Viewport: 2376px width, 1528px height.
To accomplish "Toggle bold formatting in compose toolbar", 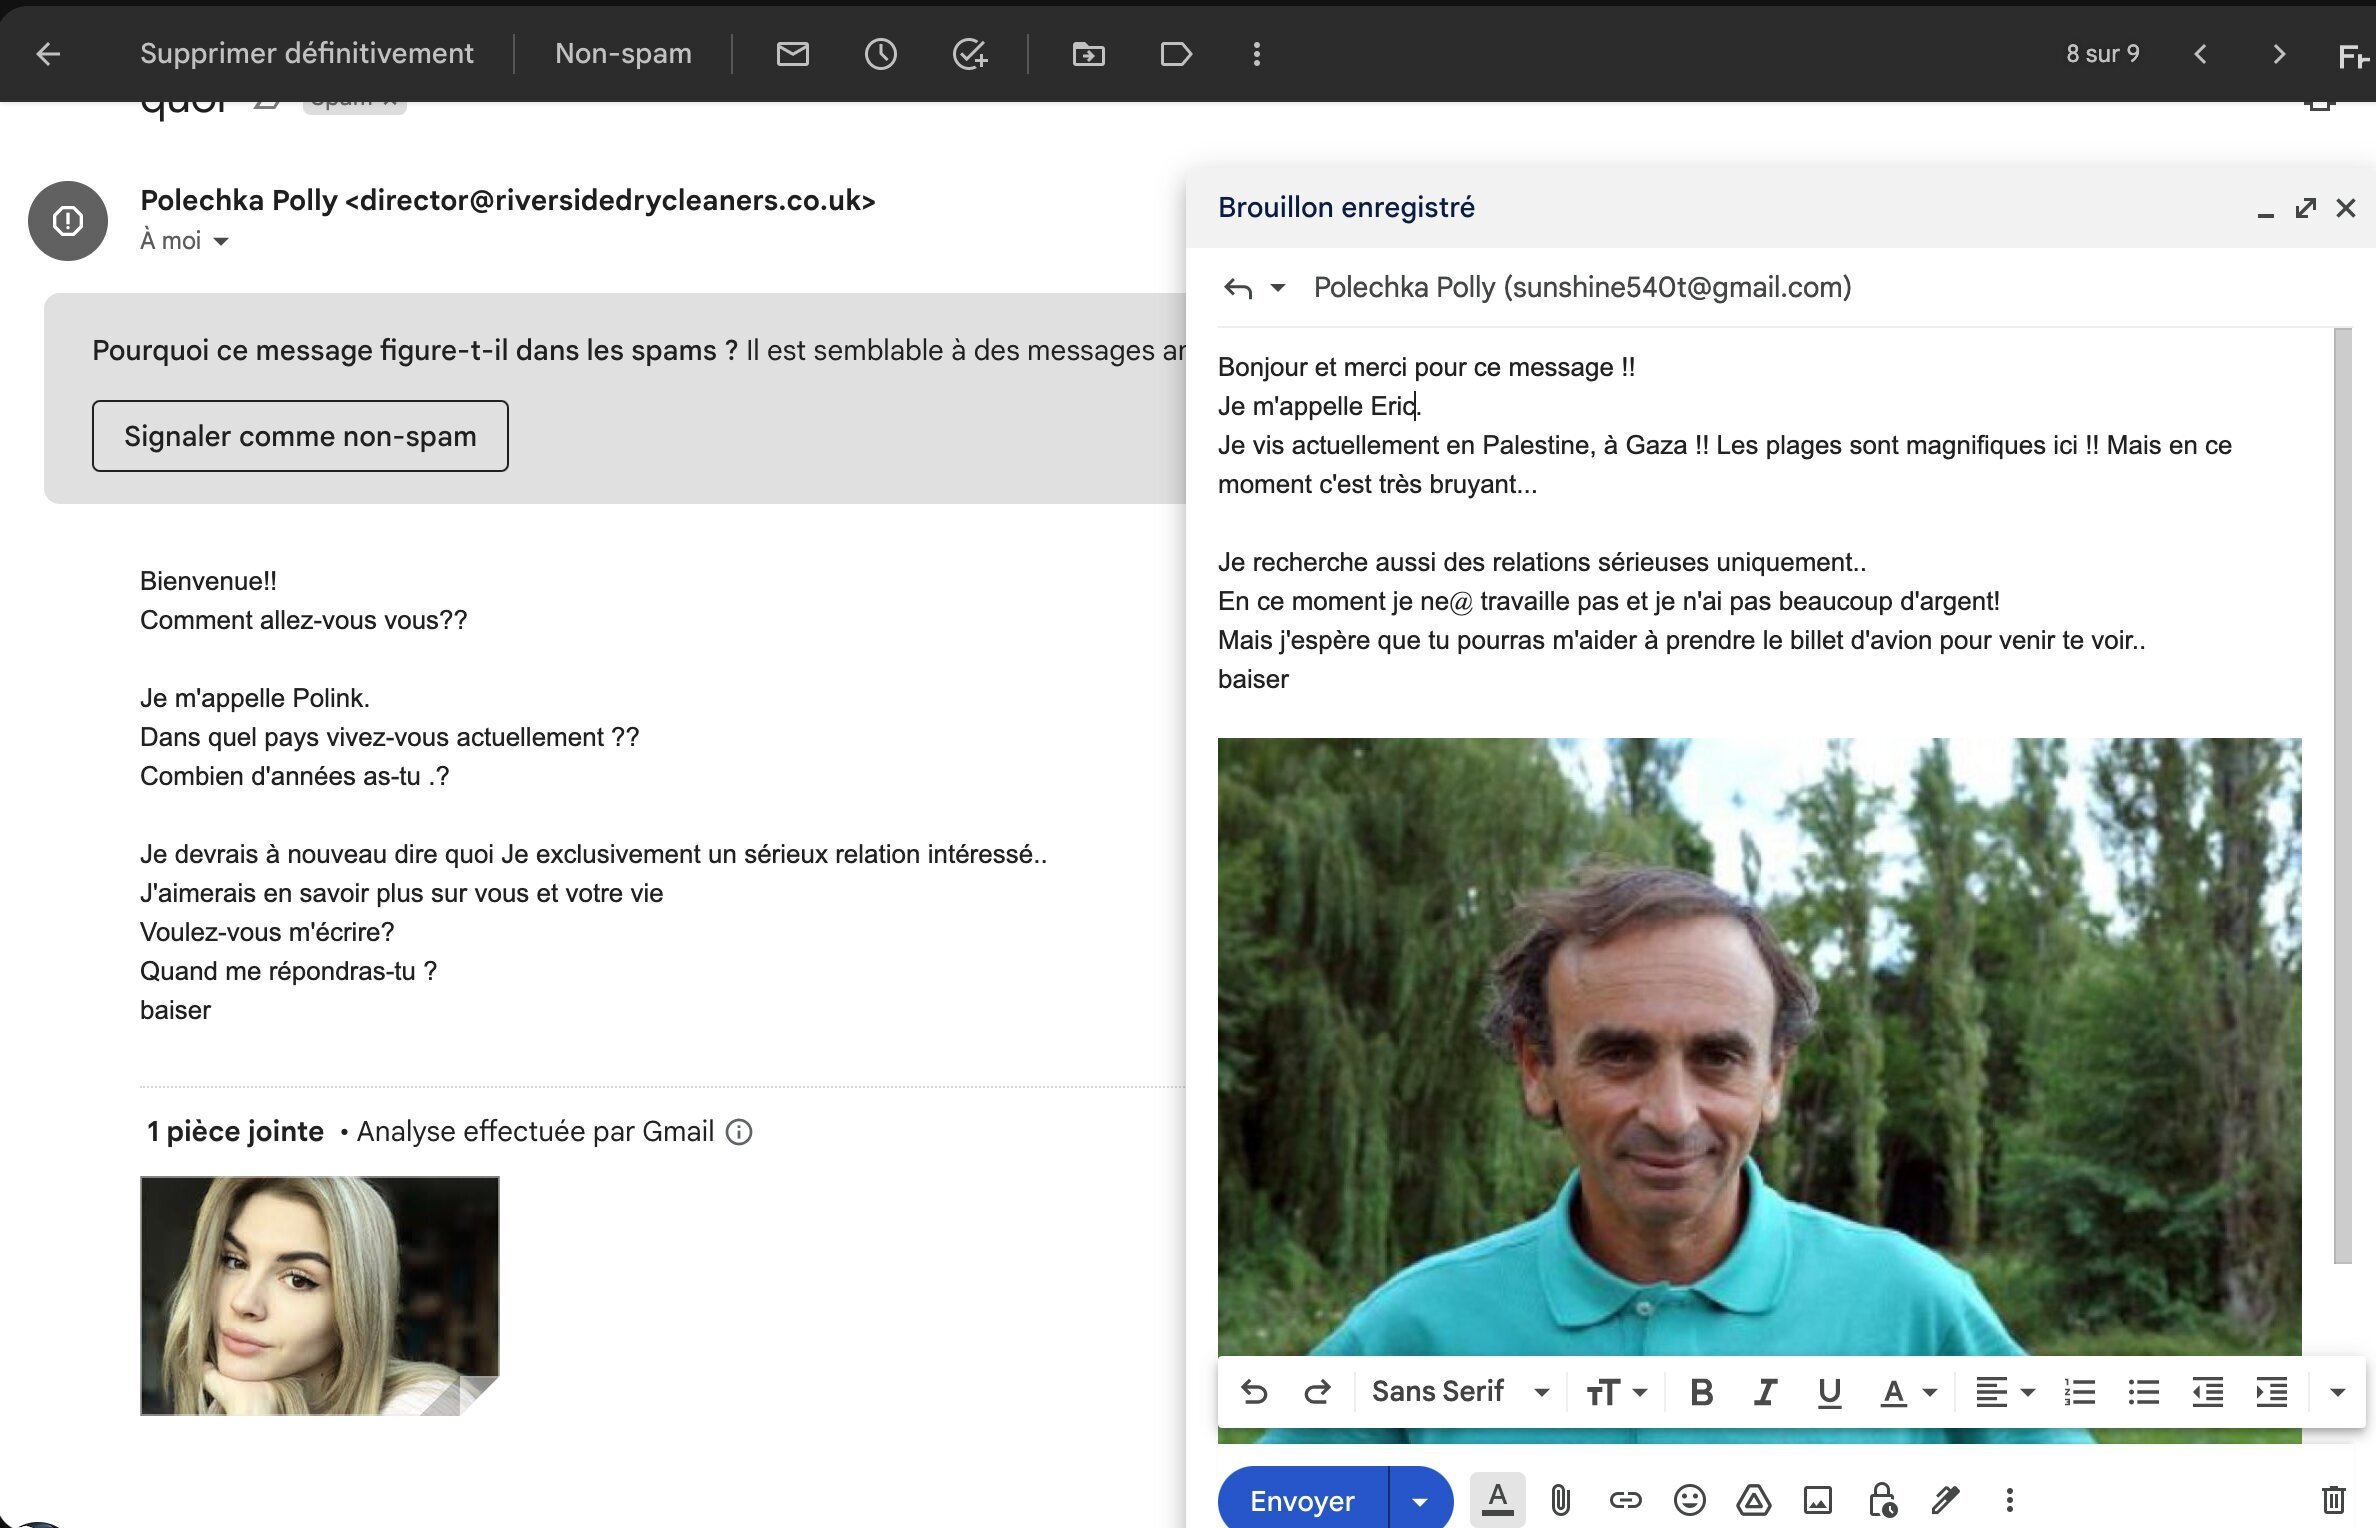I will point(1701,1392).
